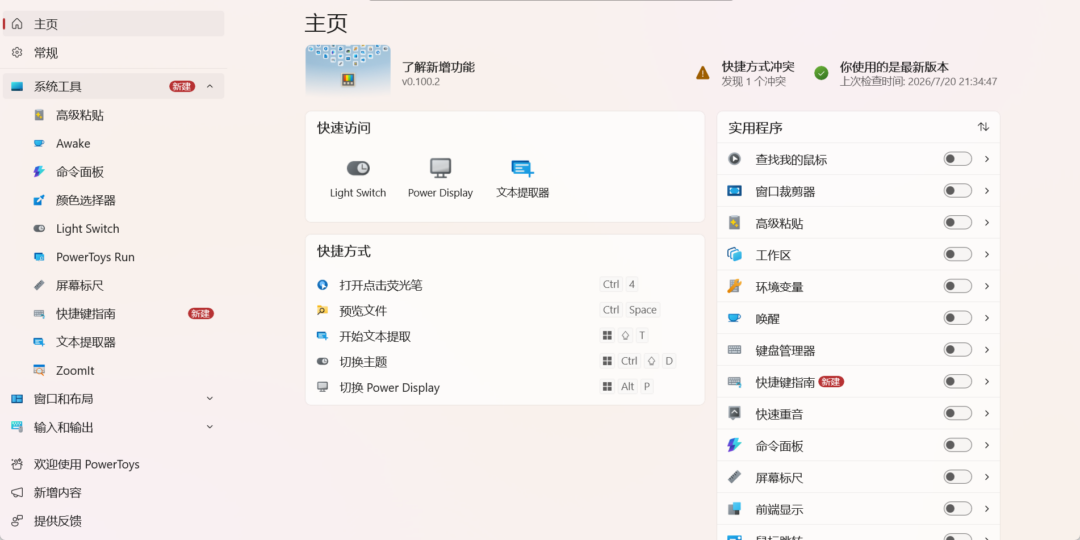Screen dimensions: 1080x540
Task: Launch the Power Display quick access icon
Action: [x=440, y=168]
